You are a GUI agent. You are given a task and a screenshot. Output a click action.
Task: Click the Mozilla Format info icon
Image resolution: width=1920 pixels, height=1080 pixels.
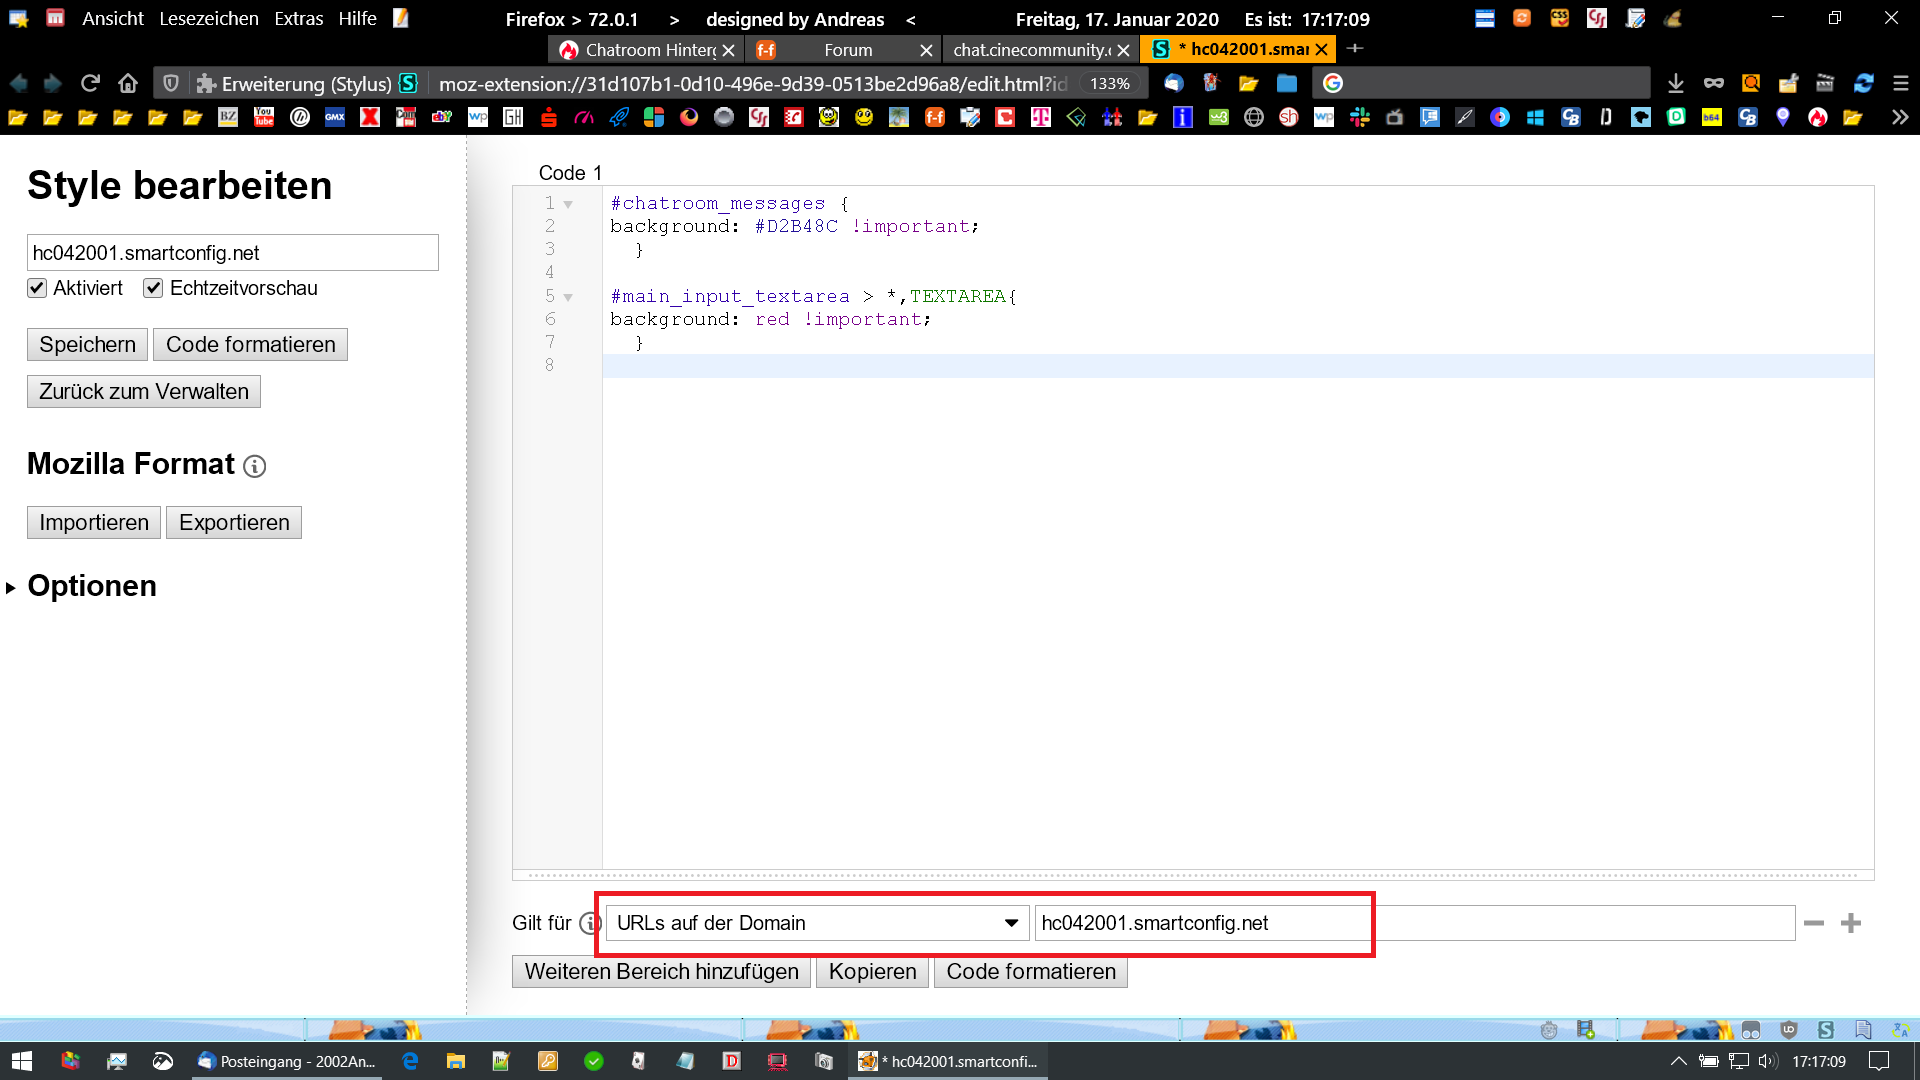[255, 466]
